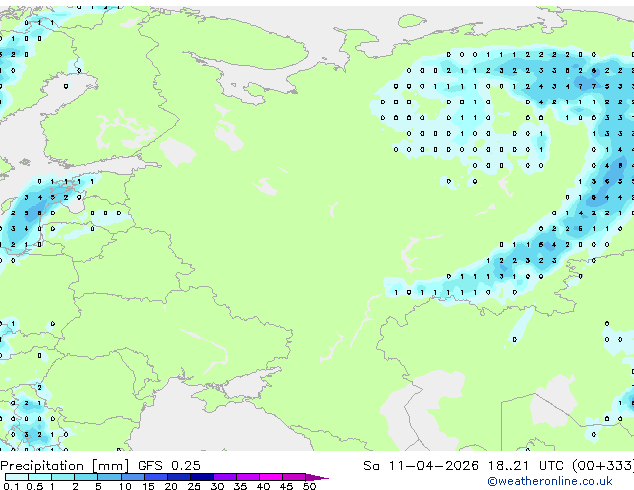The height and width of the screenshot is (490, 634).
Task: Select the 35–40 mm legend swatch
Action: click(x=248, y=477)
